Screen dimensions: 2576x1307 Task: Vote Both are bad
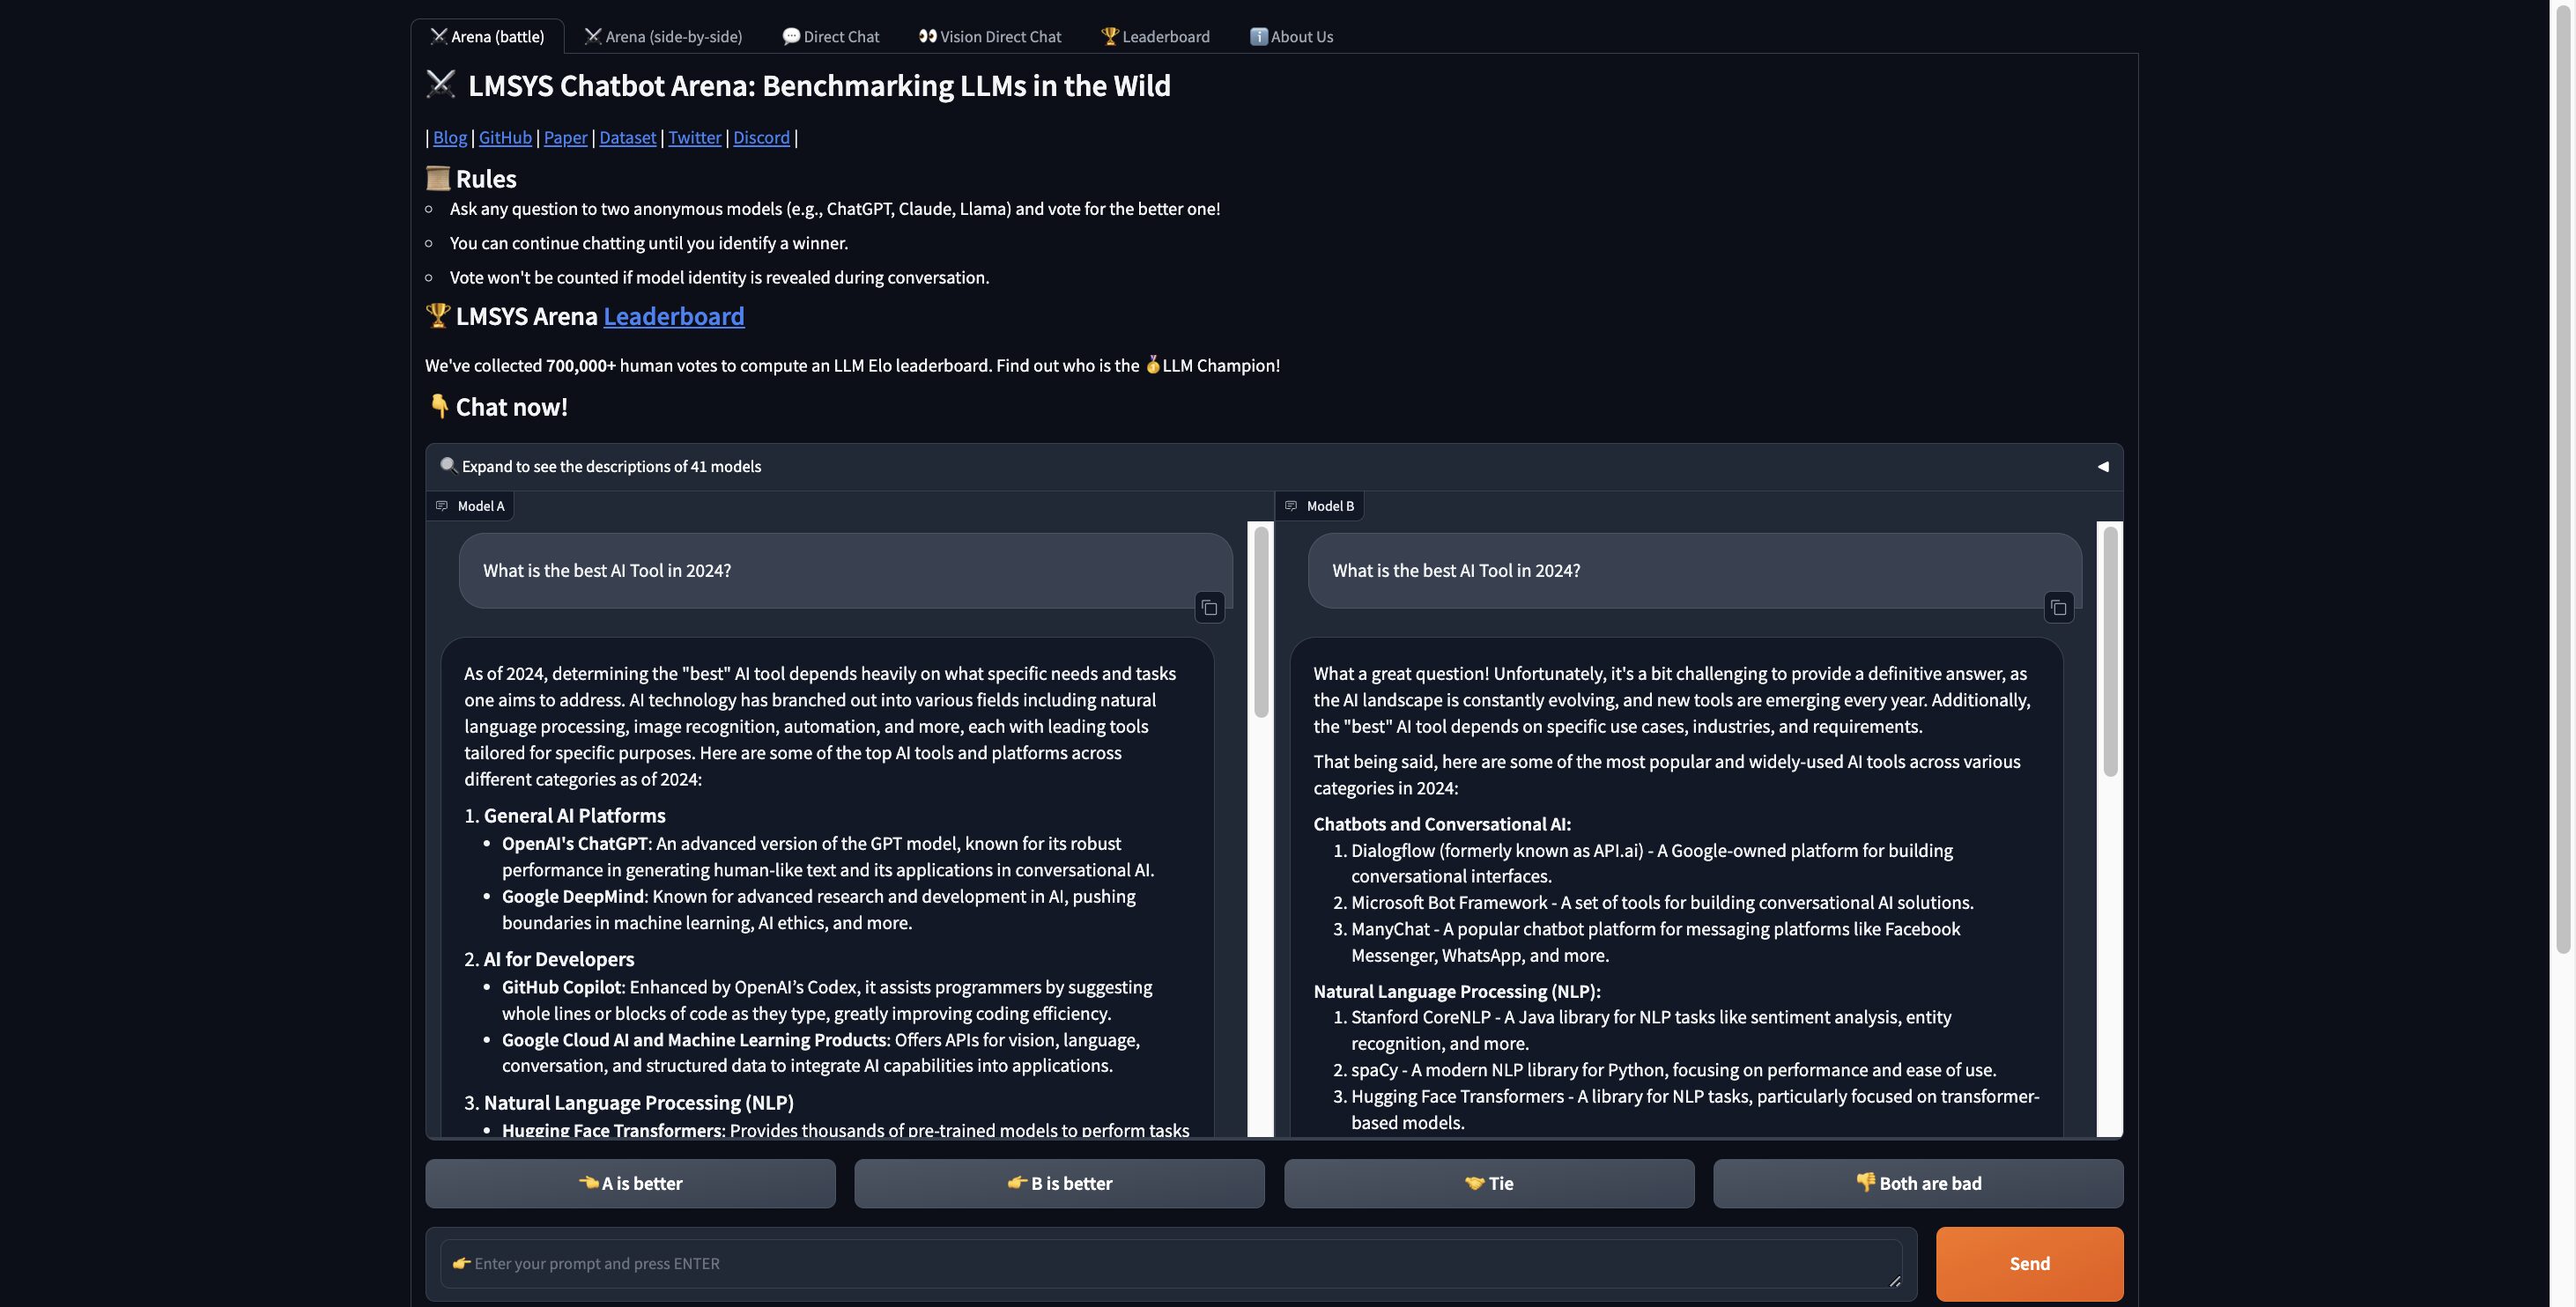tap(1918, 1183)
